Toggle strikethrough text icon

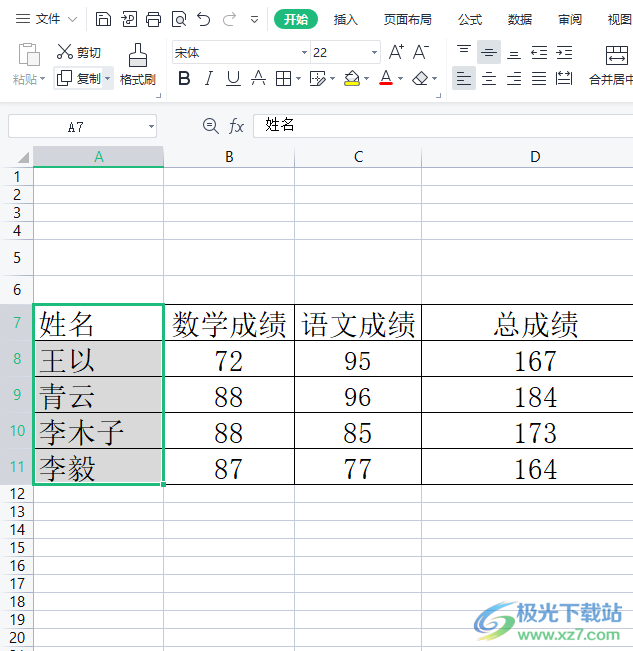click(x=258, y=78)
